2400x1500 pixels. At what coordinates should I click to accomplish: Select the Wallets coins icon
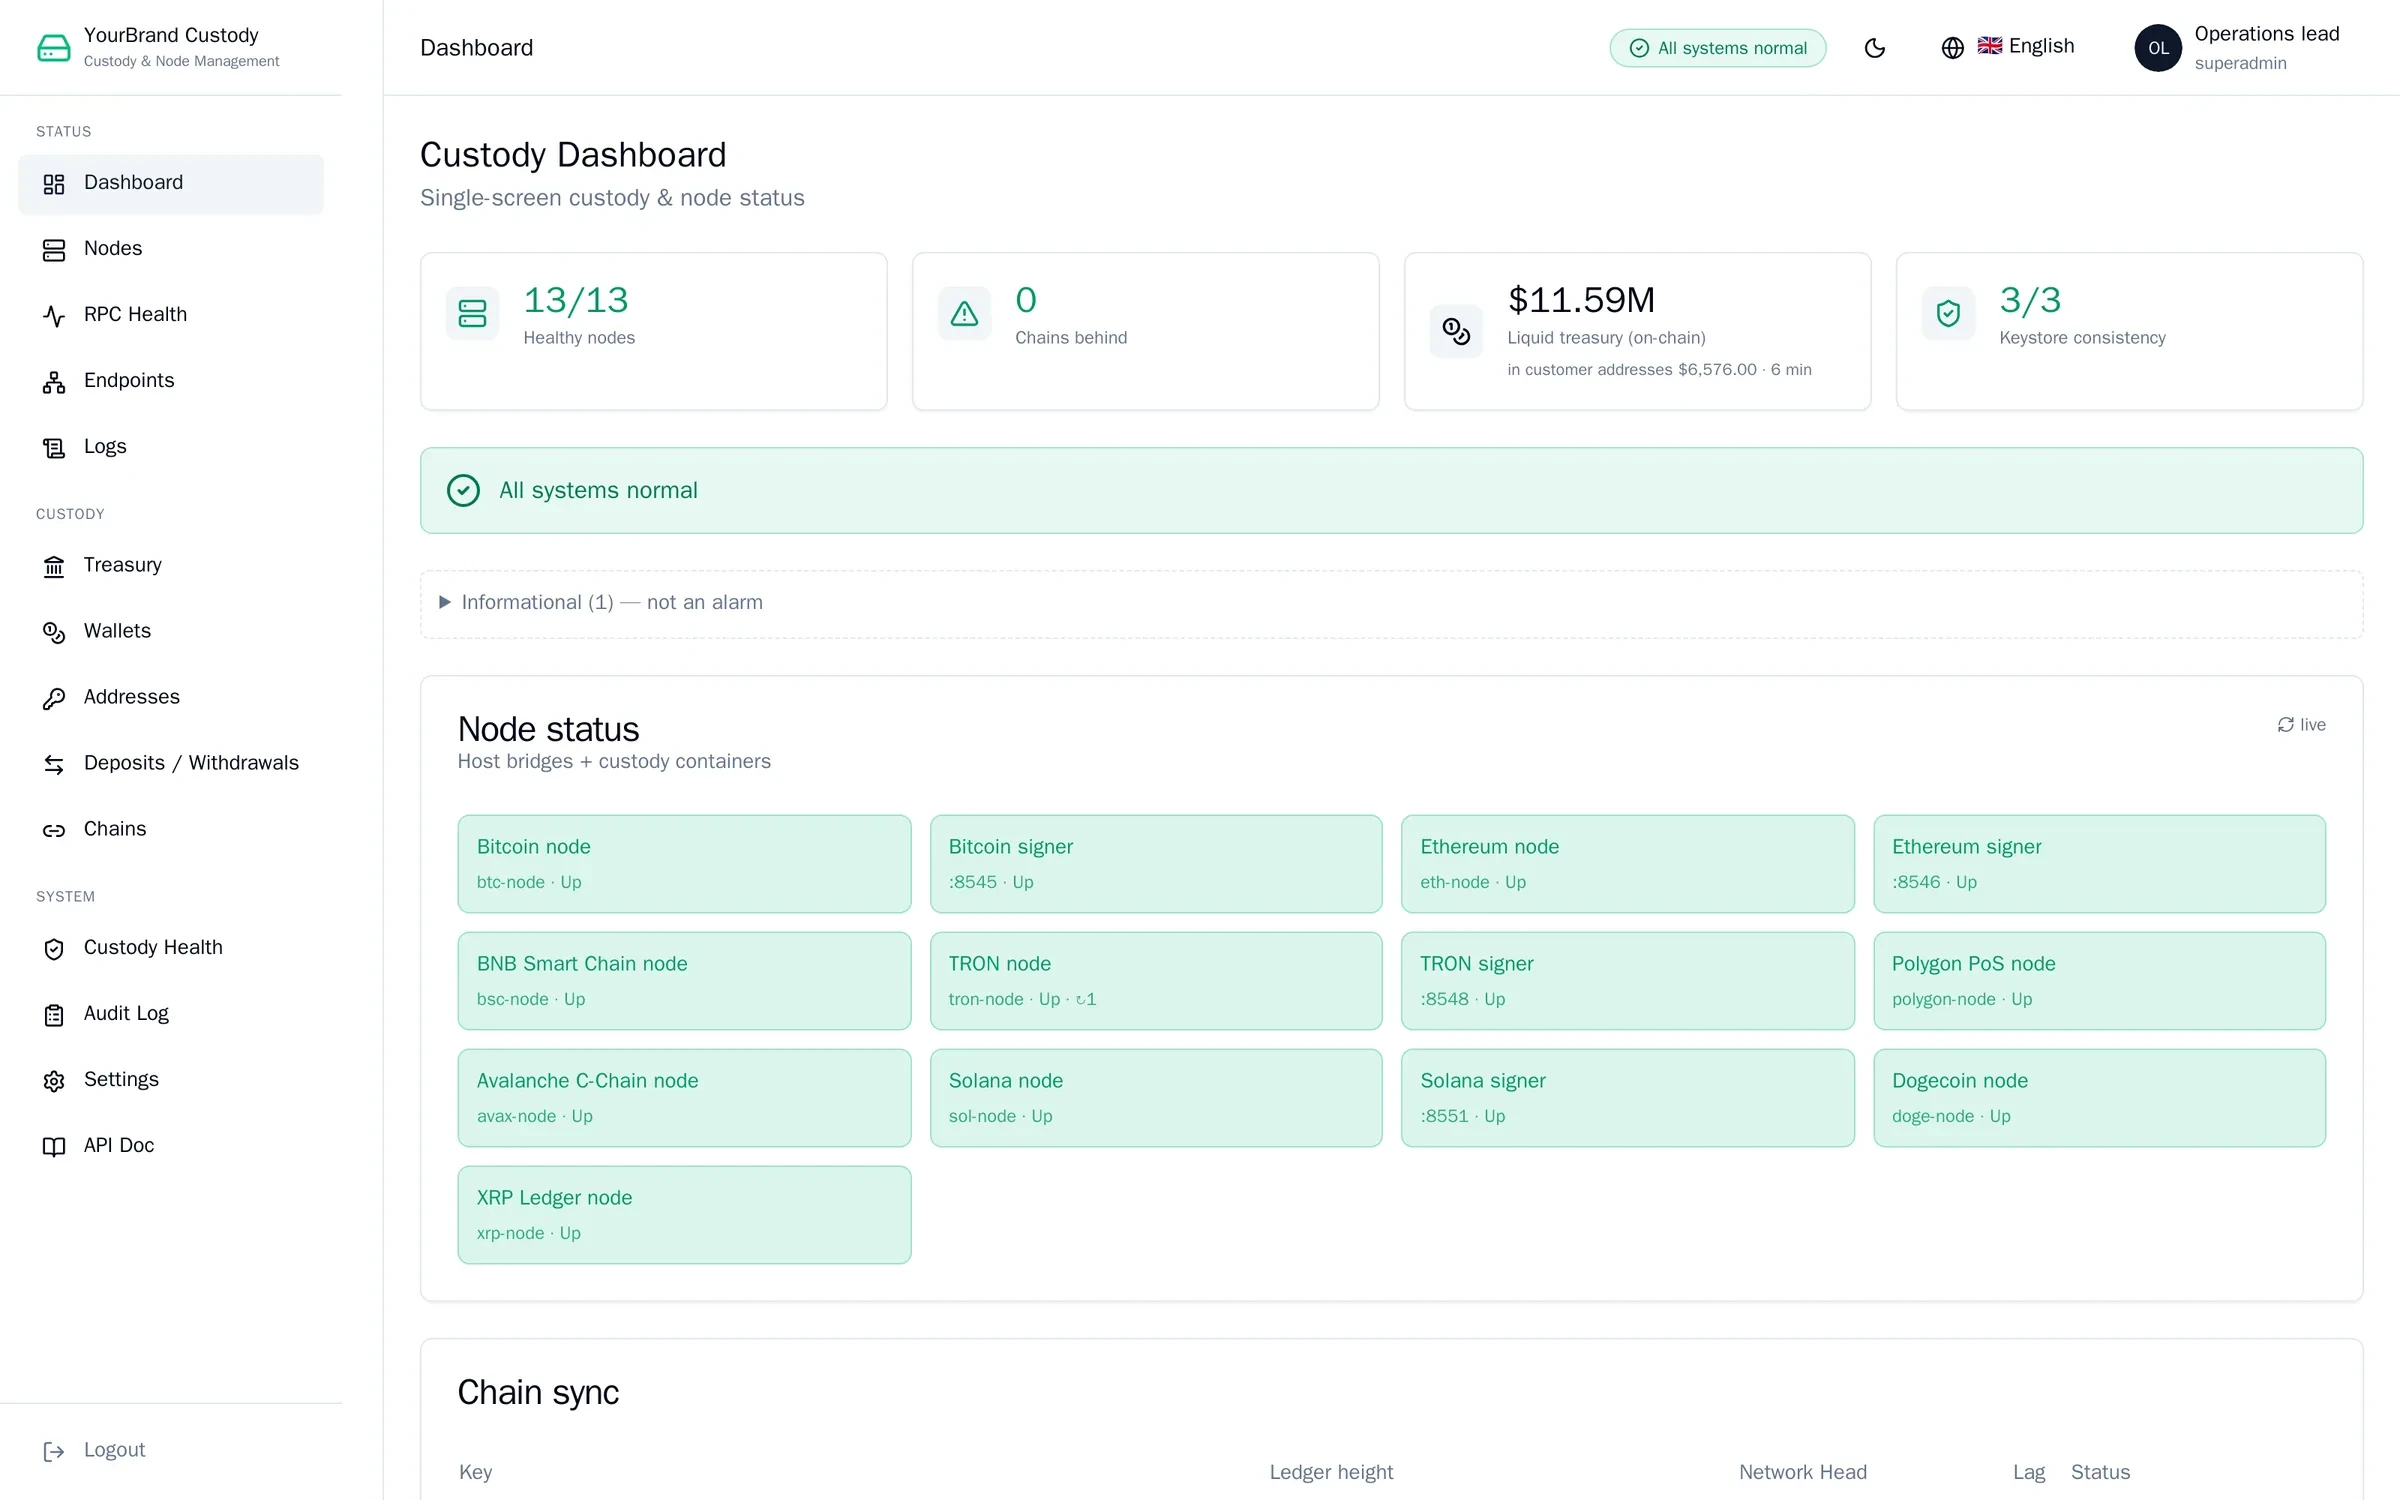[x=54, y=633]
